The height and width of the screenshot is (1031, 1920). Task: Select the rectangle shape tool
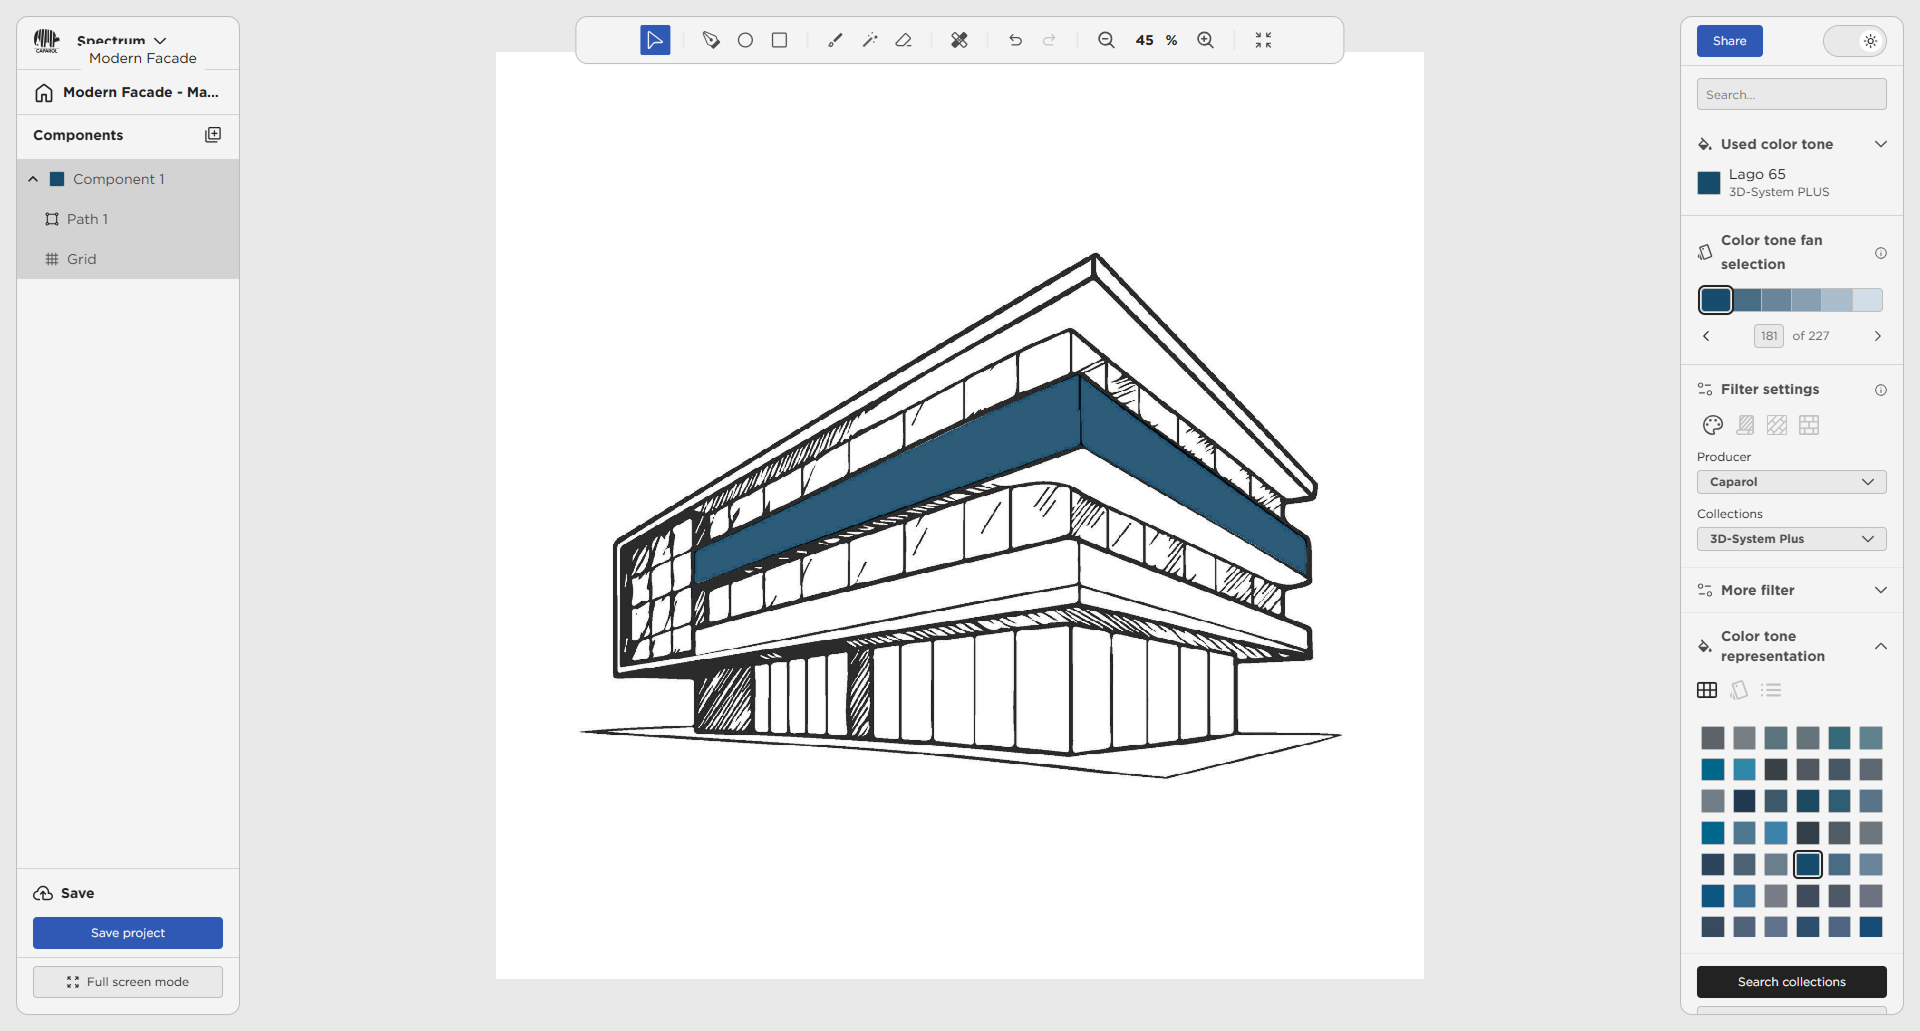point(779,40)
